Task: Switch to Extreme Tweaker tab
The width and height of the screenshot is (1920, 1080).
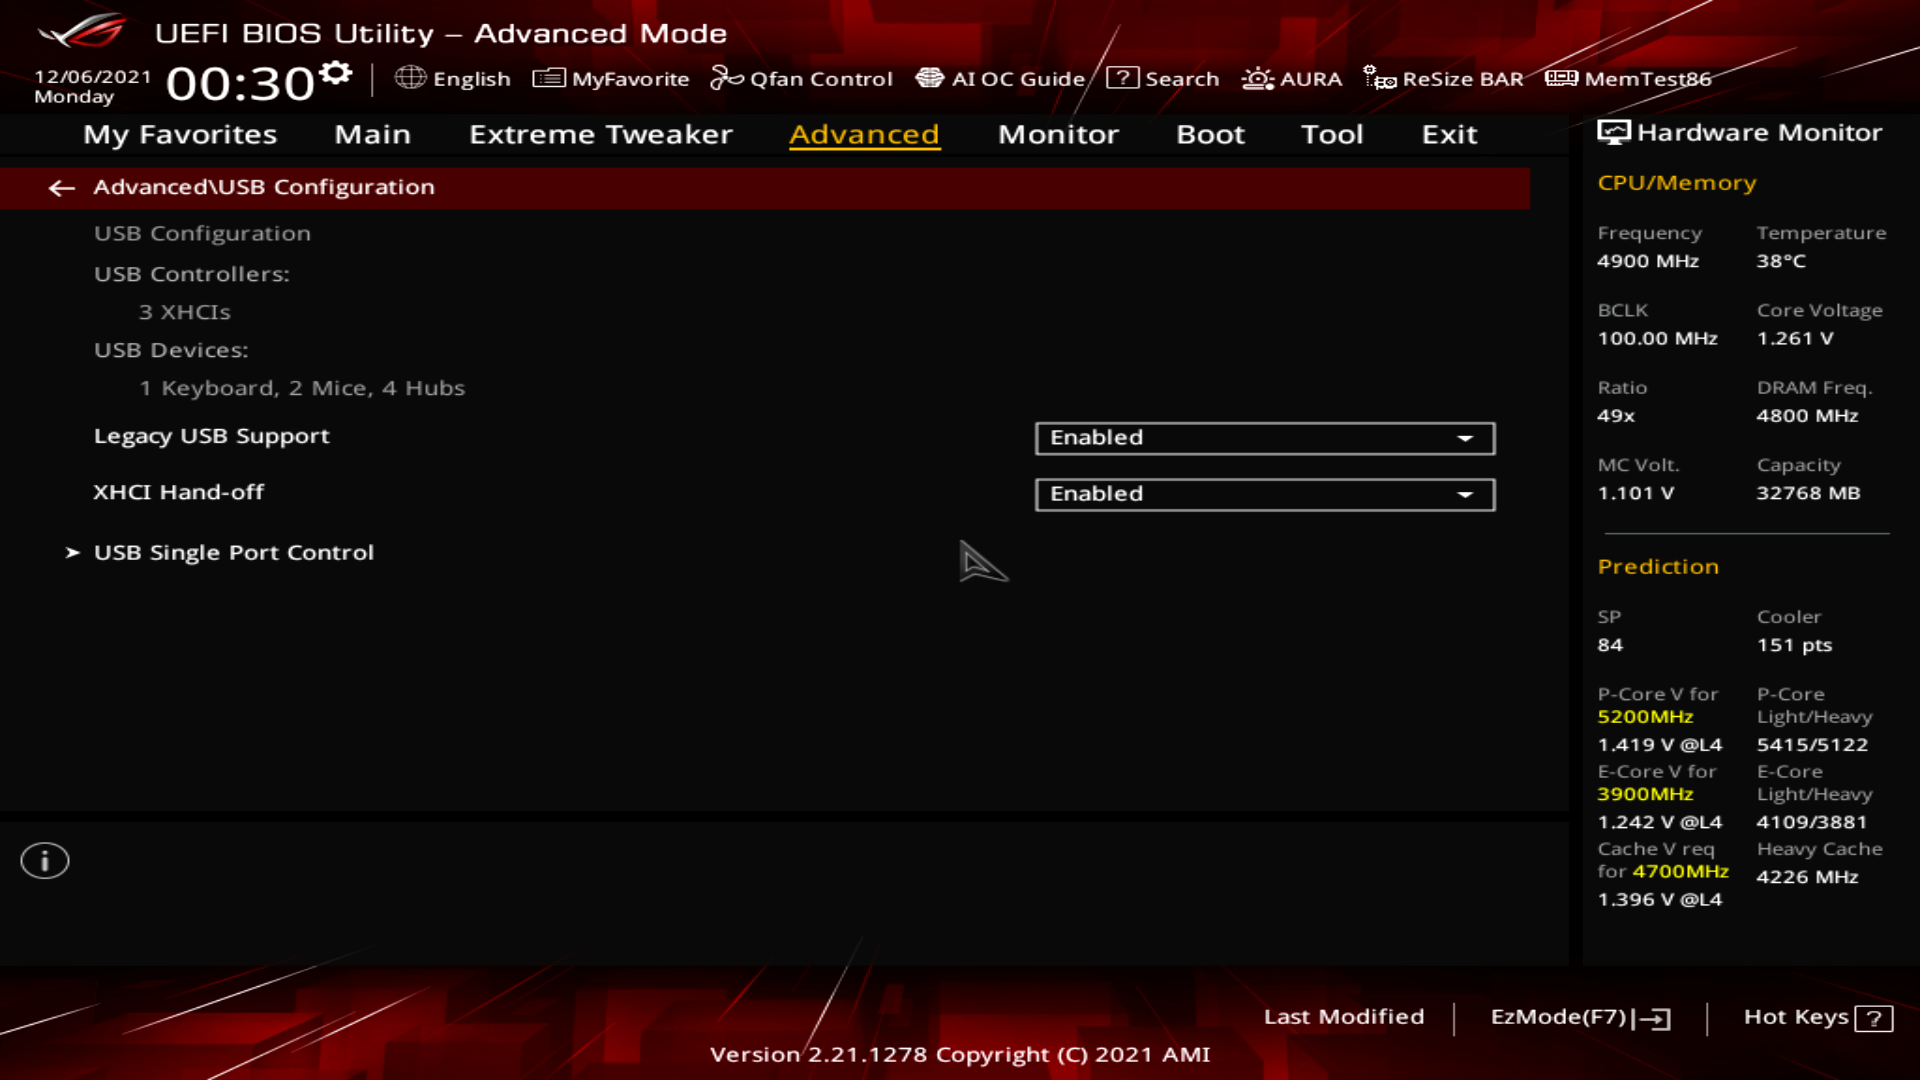Action: click(x=600, y=134)
